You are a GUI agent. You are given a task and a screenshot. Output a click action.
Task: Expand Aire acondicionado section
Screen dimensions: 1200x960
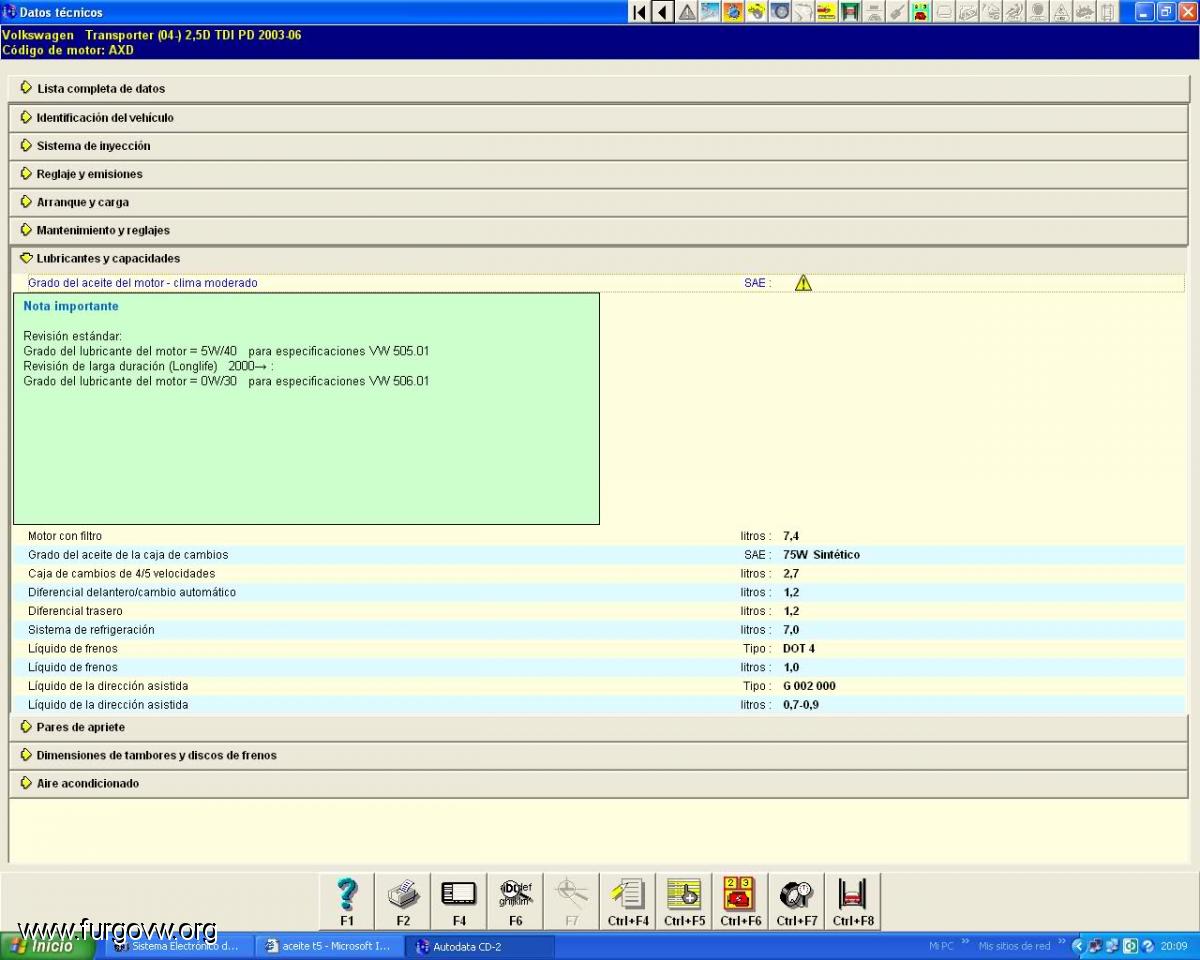click(x=599, y=783)
